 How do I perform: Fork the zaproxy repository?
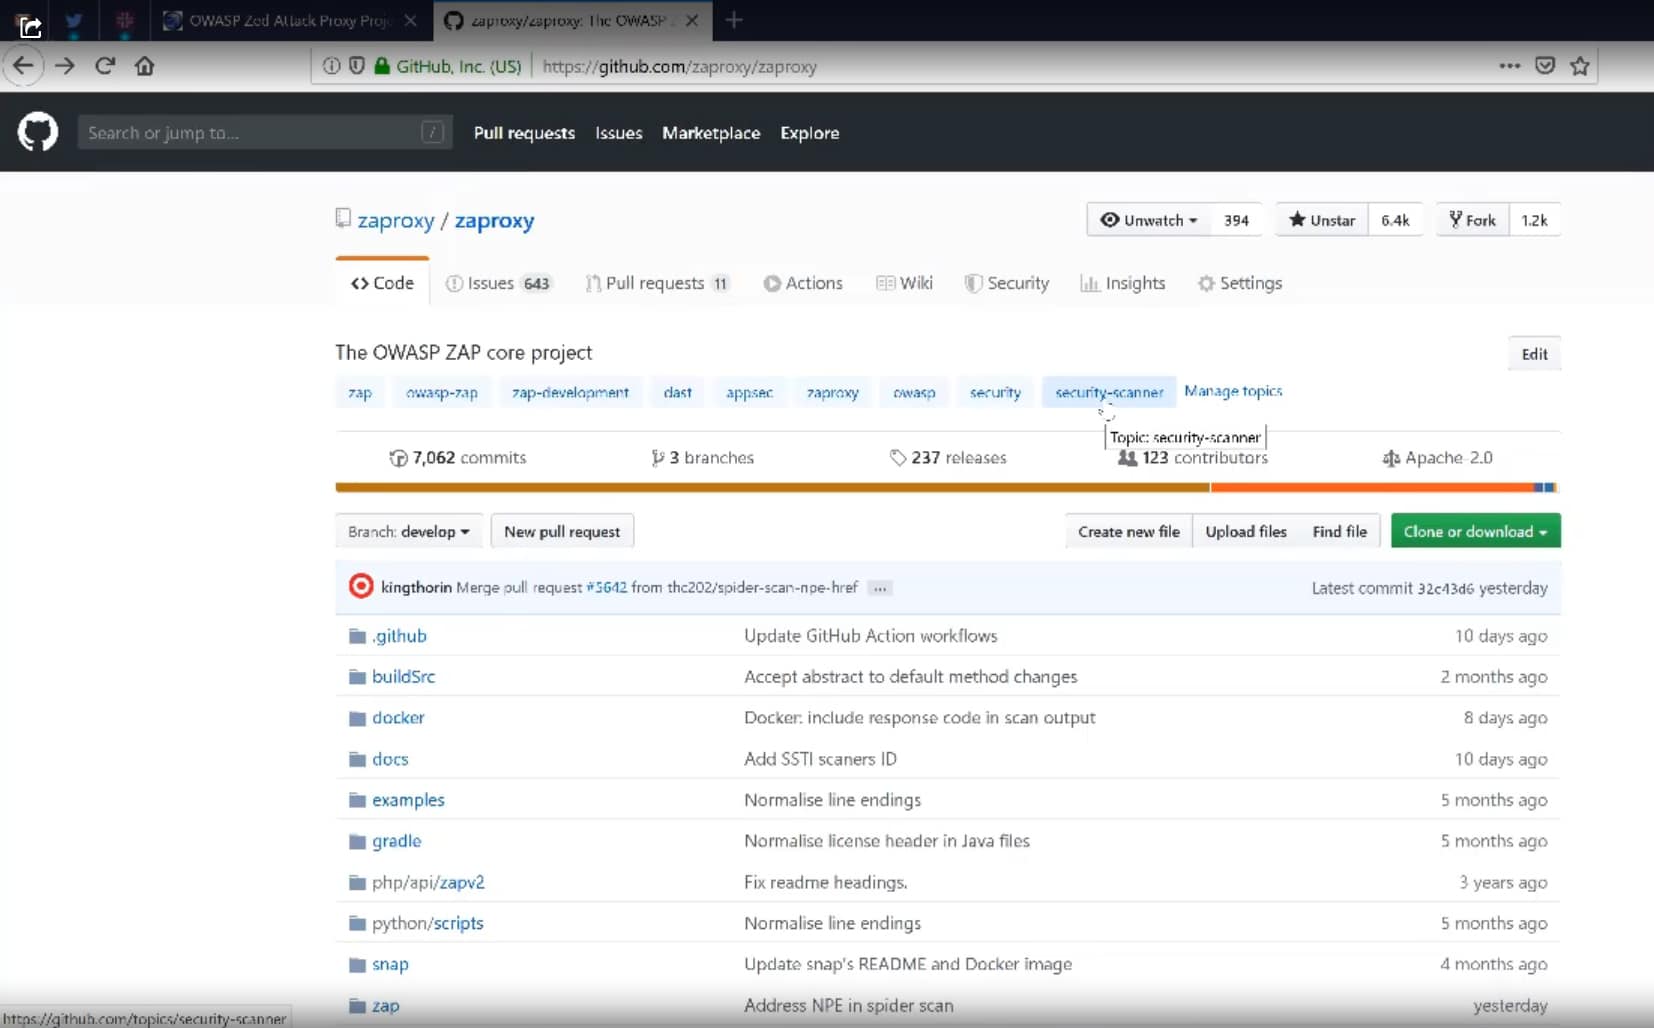pos(1472,220)
